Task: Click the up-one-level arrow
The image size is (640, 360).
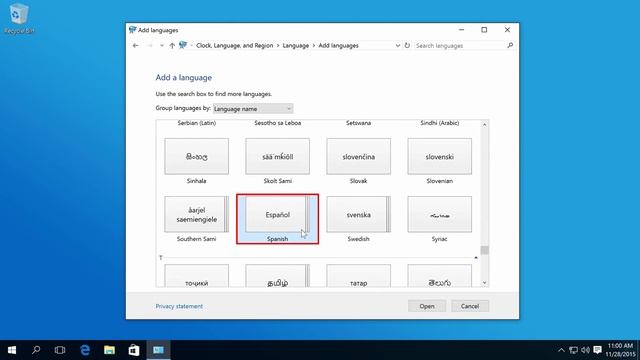Action: (172, 46)
